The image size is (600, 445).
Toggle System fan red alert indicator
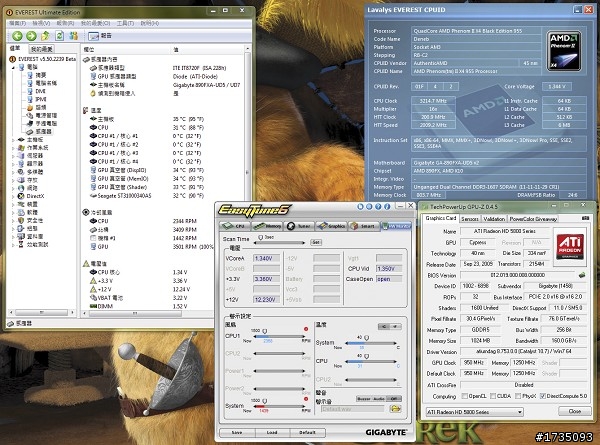tap(306, 399)
